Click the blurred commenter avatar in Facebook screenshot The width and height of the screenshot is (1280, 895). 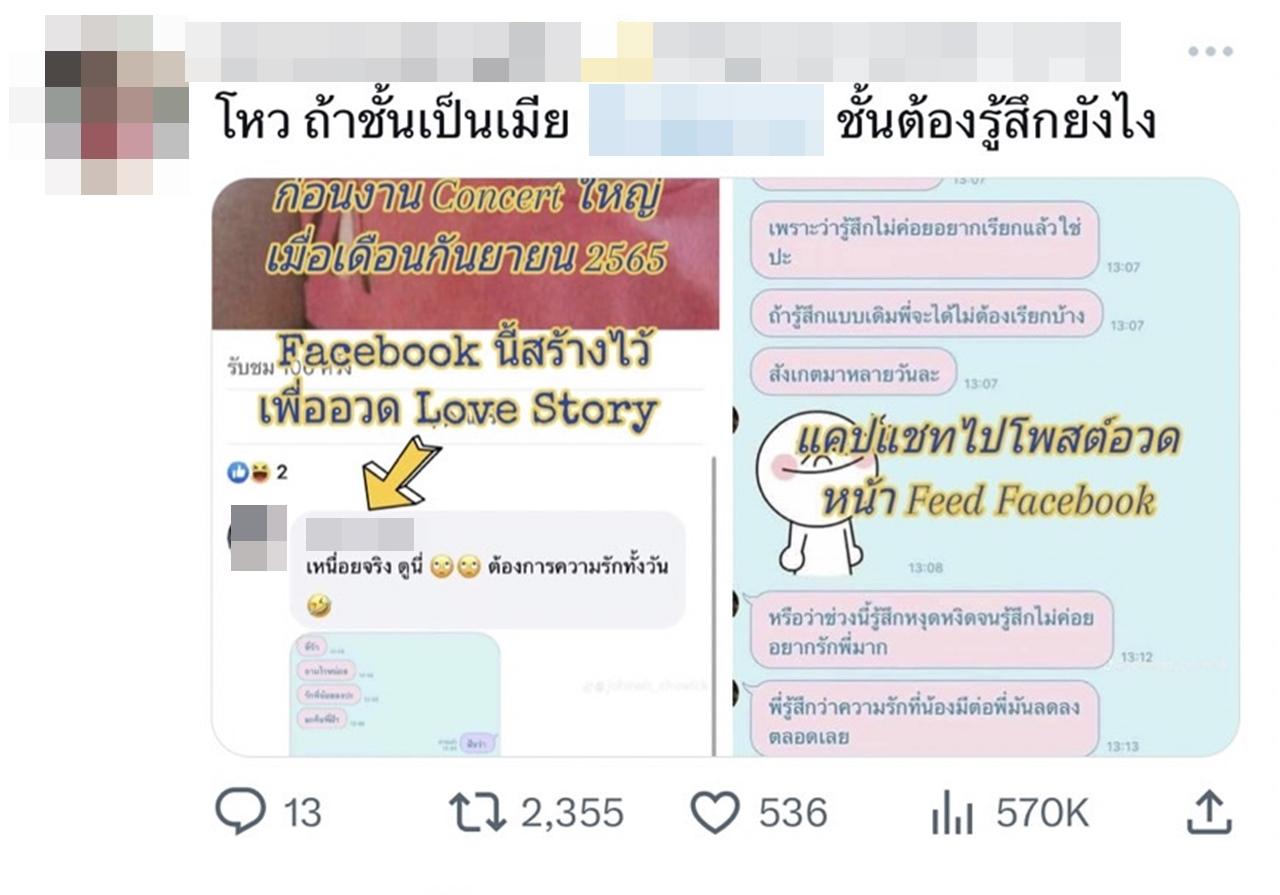258,537
